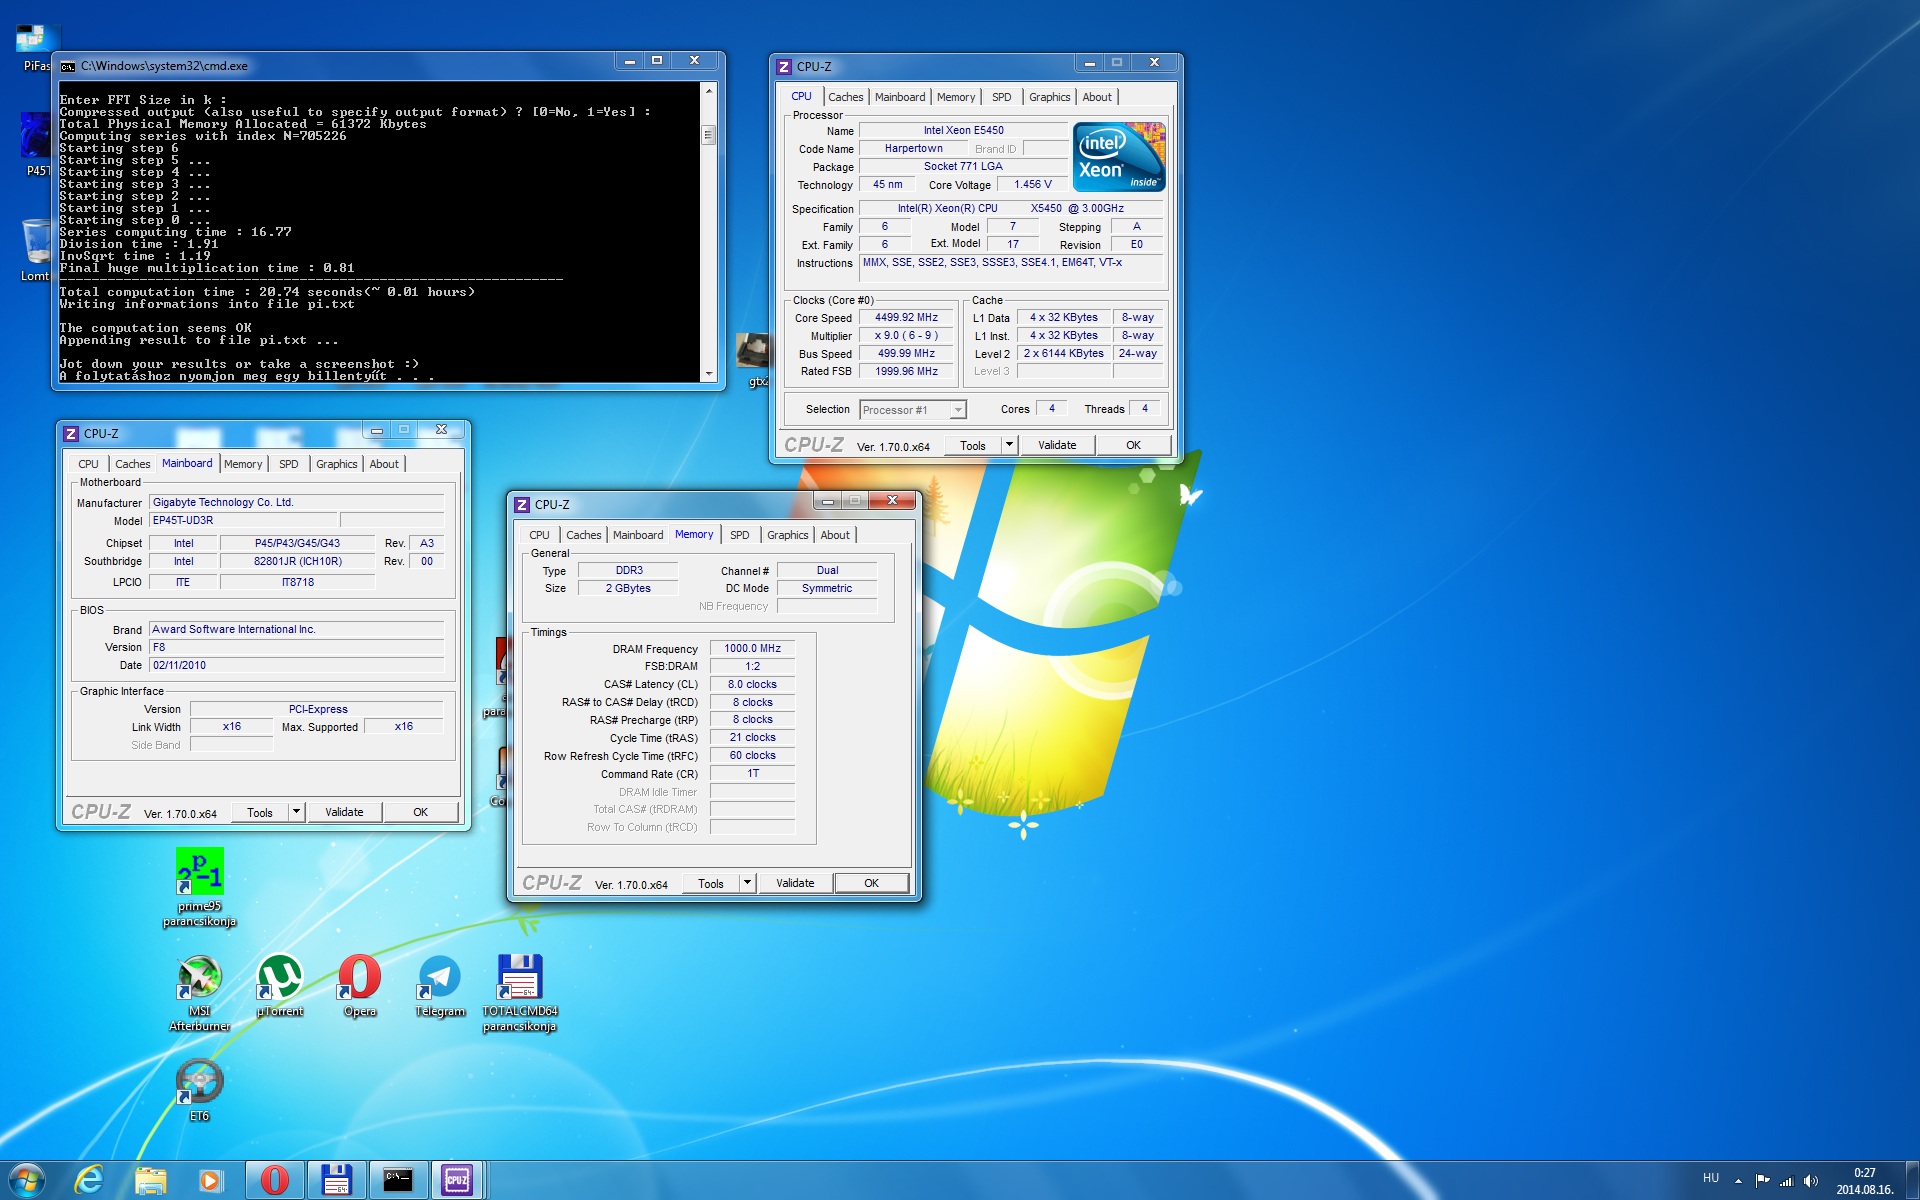Click cmd window scrollbar down arrow
The height and width of the screenshot is (1200, 1920).
[x=709, y=374]
